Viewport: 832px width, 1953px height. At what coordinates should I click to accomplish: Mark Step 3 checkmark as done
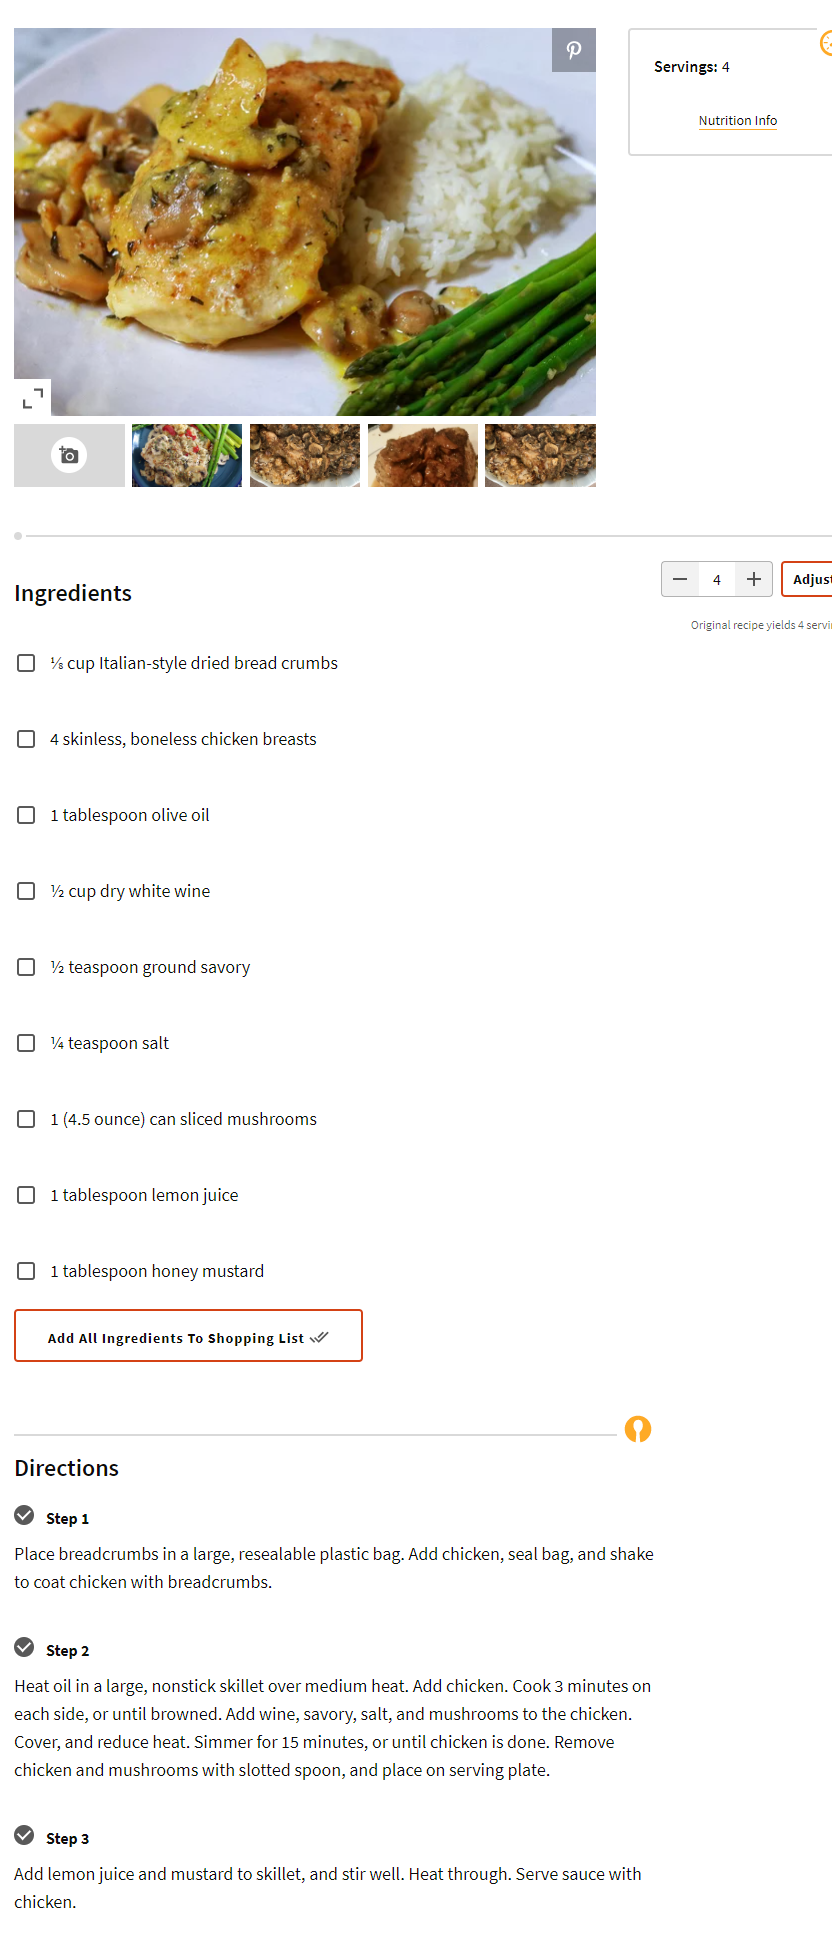(x=25, y=1835)
